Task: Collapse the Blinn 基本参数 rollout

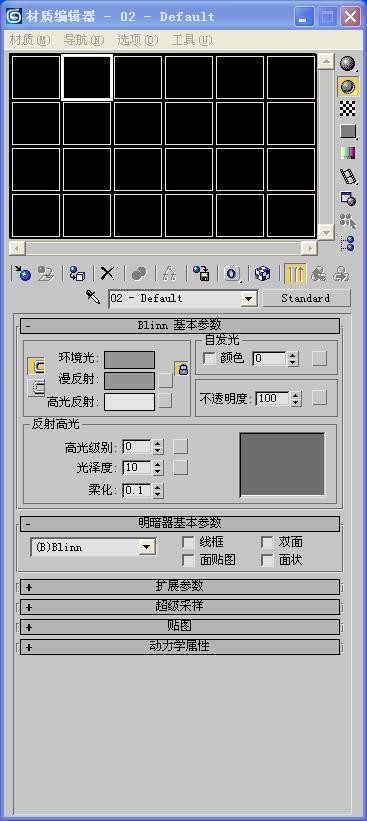Action: pyautogui.click(x=180, y=326)
